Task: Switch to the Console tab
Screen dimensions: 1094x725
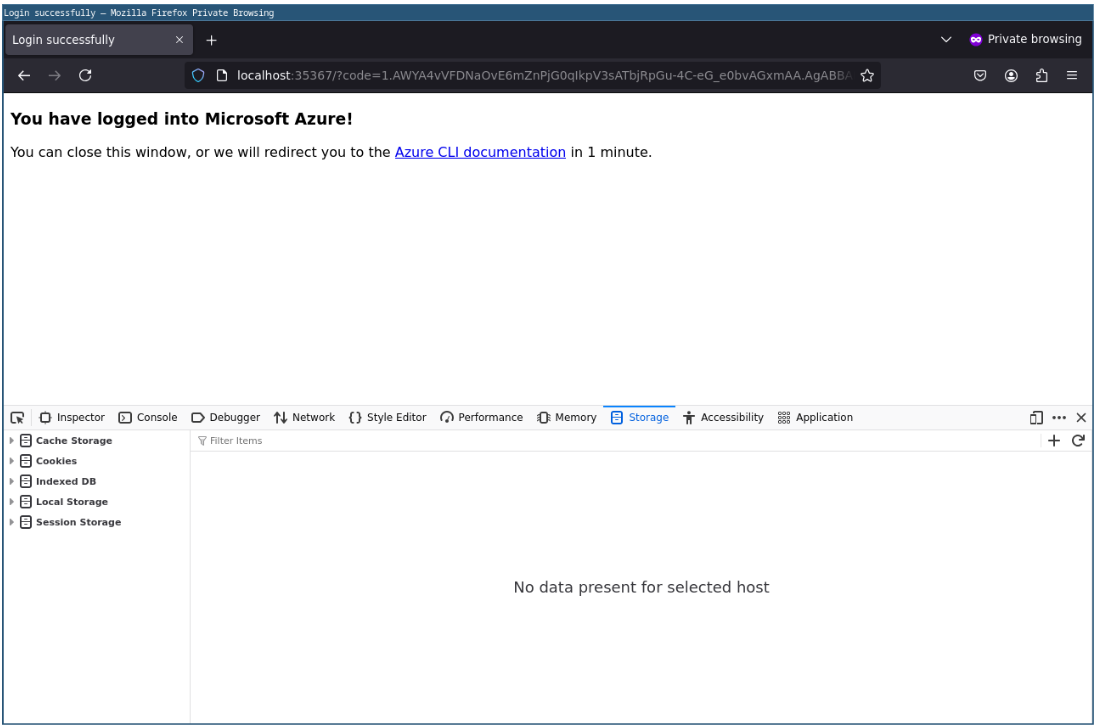Action: [148, 418]
